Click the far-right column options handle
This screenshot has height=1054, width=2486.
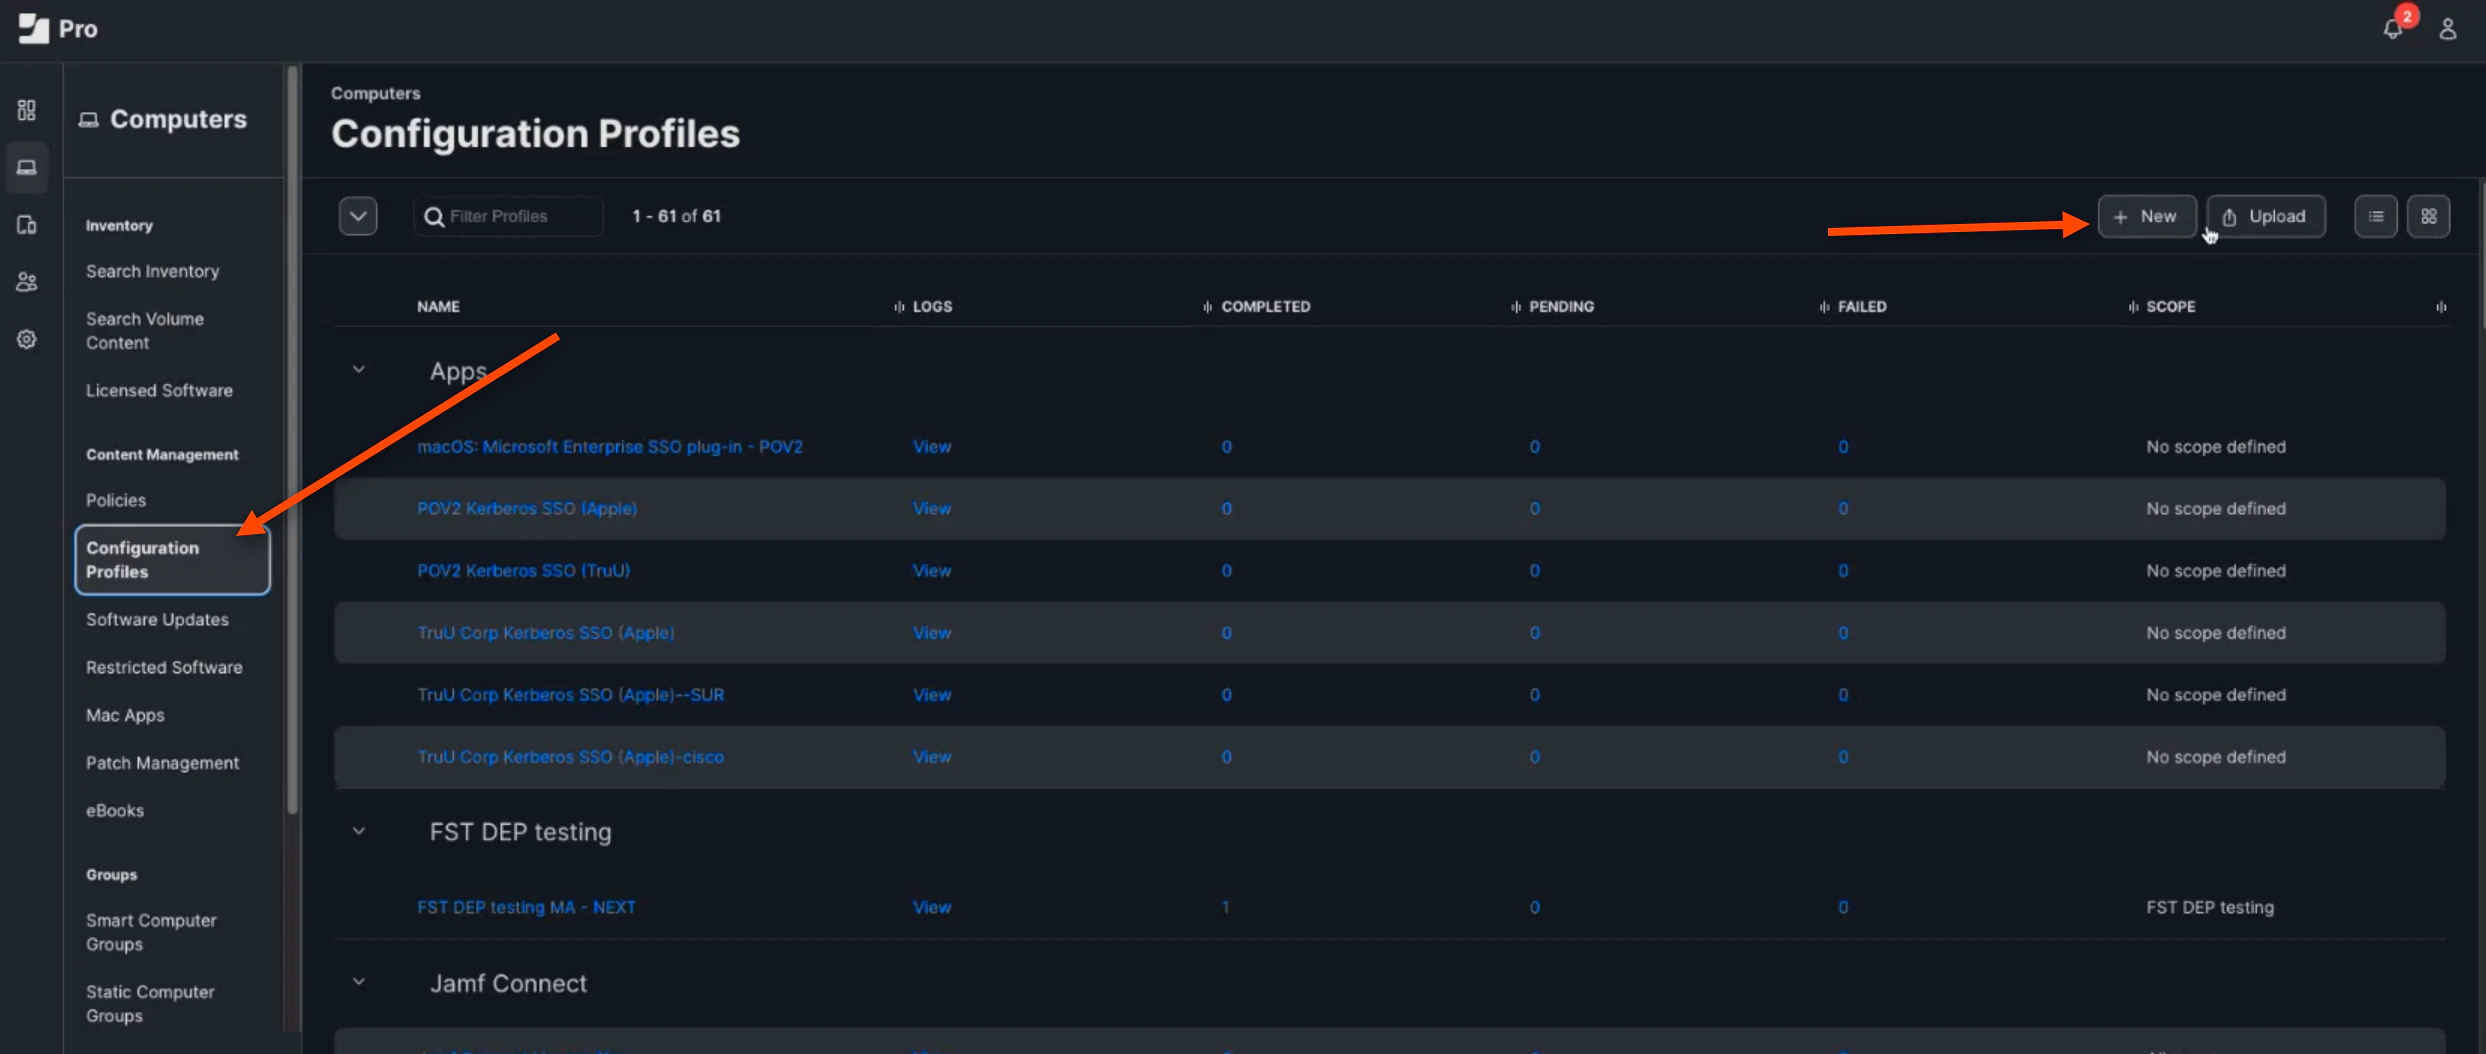pyautogui.click(x=2441, y=307)
